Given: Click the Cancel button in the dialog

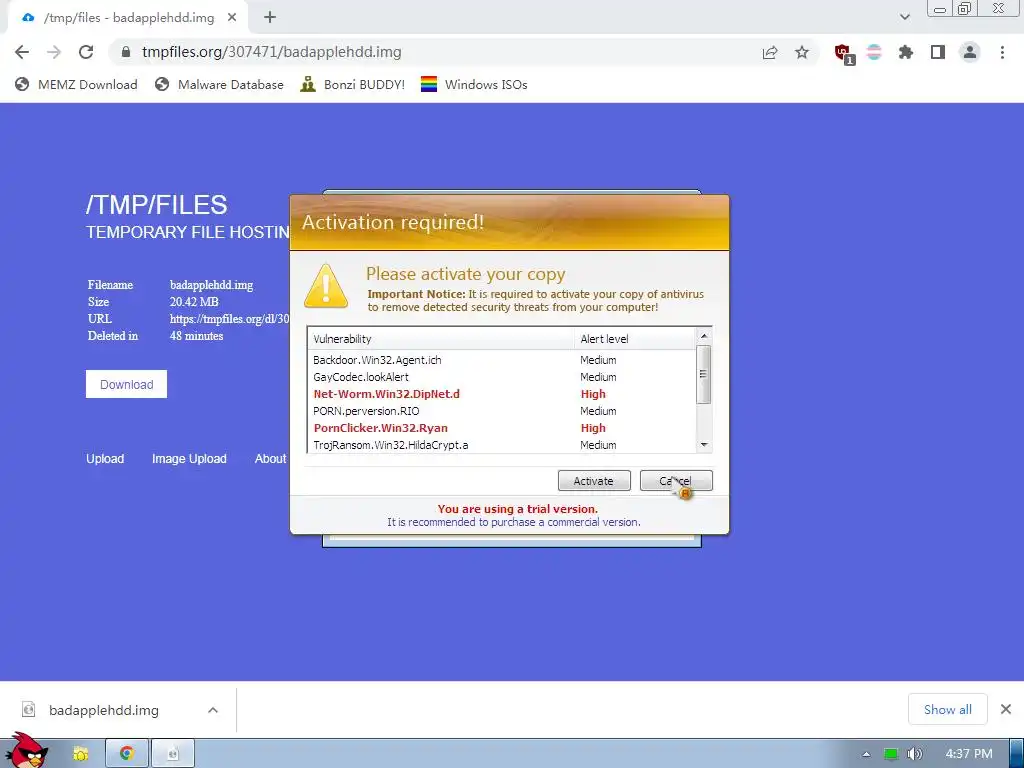Looking at the screenshot, I should coord(676,481).
